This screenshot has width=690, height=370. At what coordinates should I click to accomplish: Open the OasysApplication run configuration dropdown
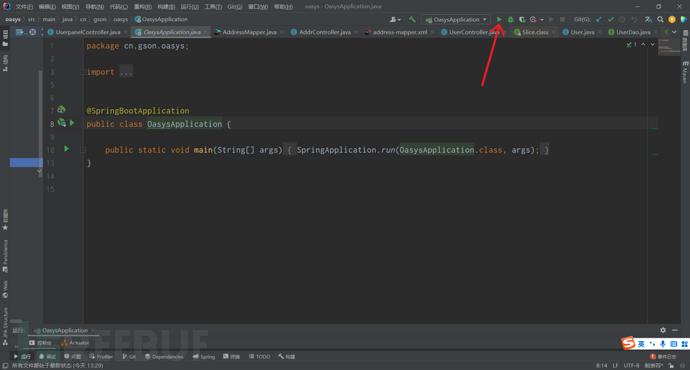click(456, 19)
